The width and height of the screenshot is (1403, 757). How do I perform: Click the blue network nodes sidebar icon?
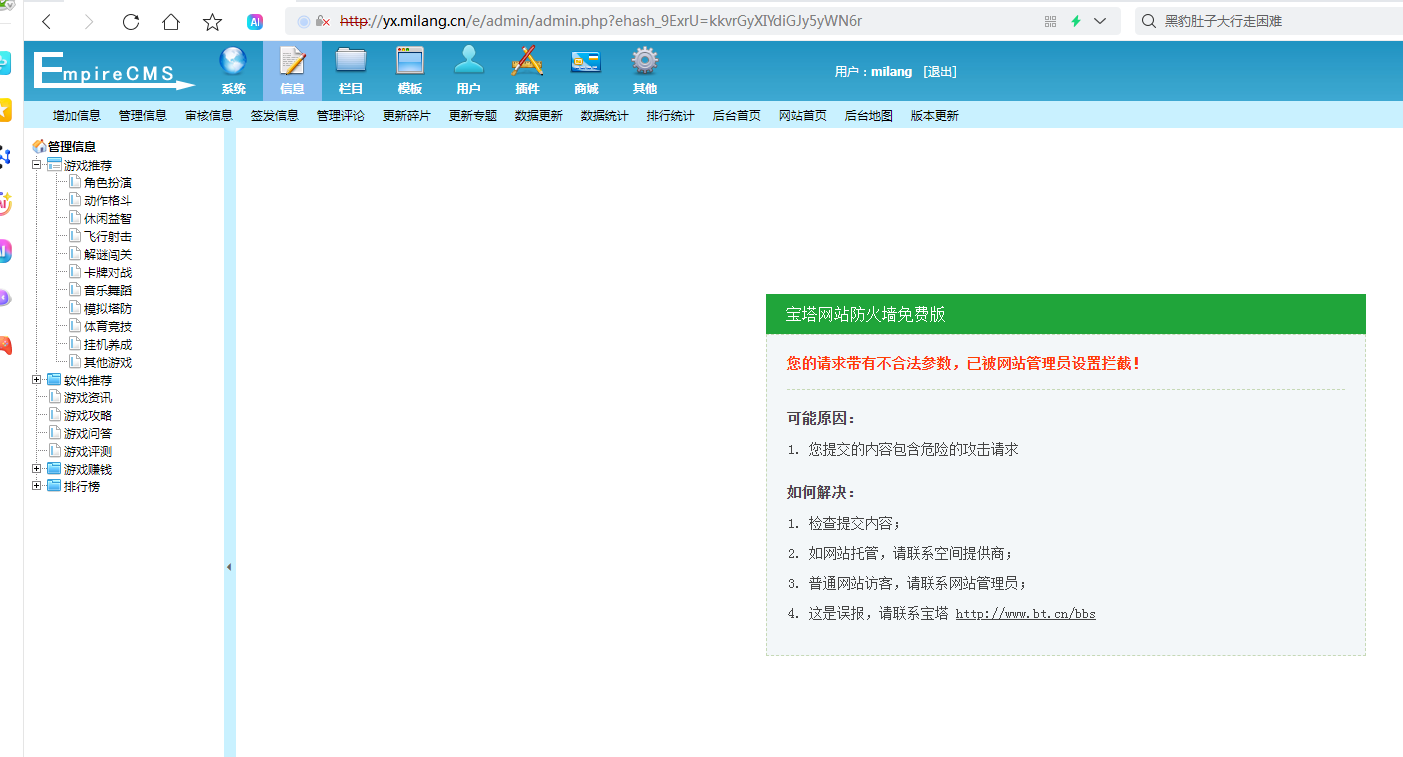[5, 156]
